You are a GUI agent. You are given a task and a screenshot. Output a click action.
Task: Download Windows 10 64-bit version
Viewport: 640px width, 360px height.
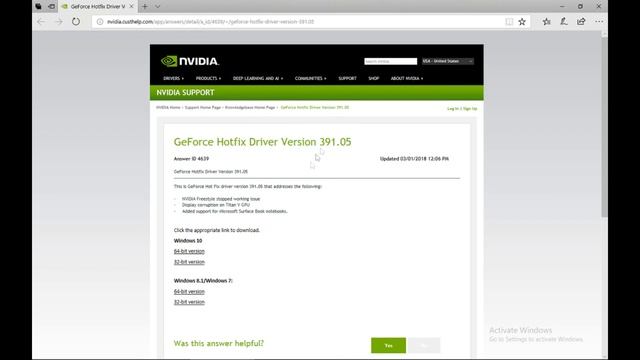click(189, 251)
